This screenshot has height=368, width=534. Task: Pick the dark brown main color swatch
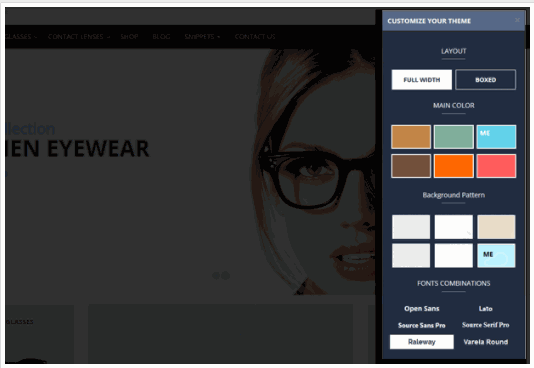pyautogui.click(x=411, y=166)
